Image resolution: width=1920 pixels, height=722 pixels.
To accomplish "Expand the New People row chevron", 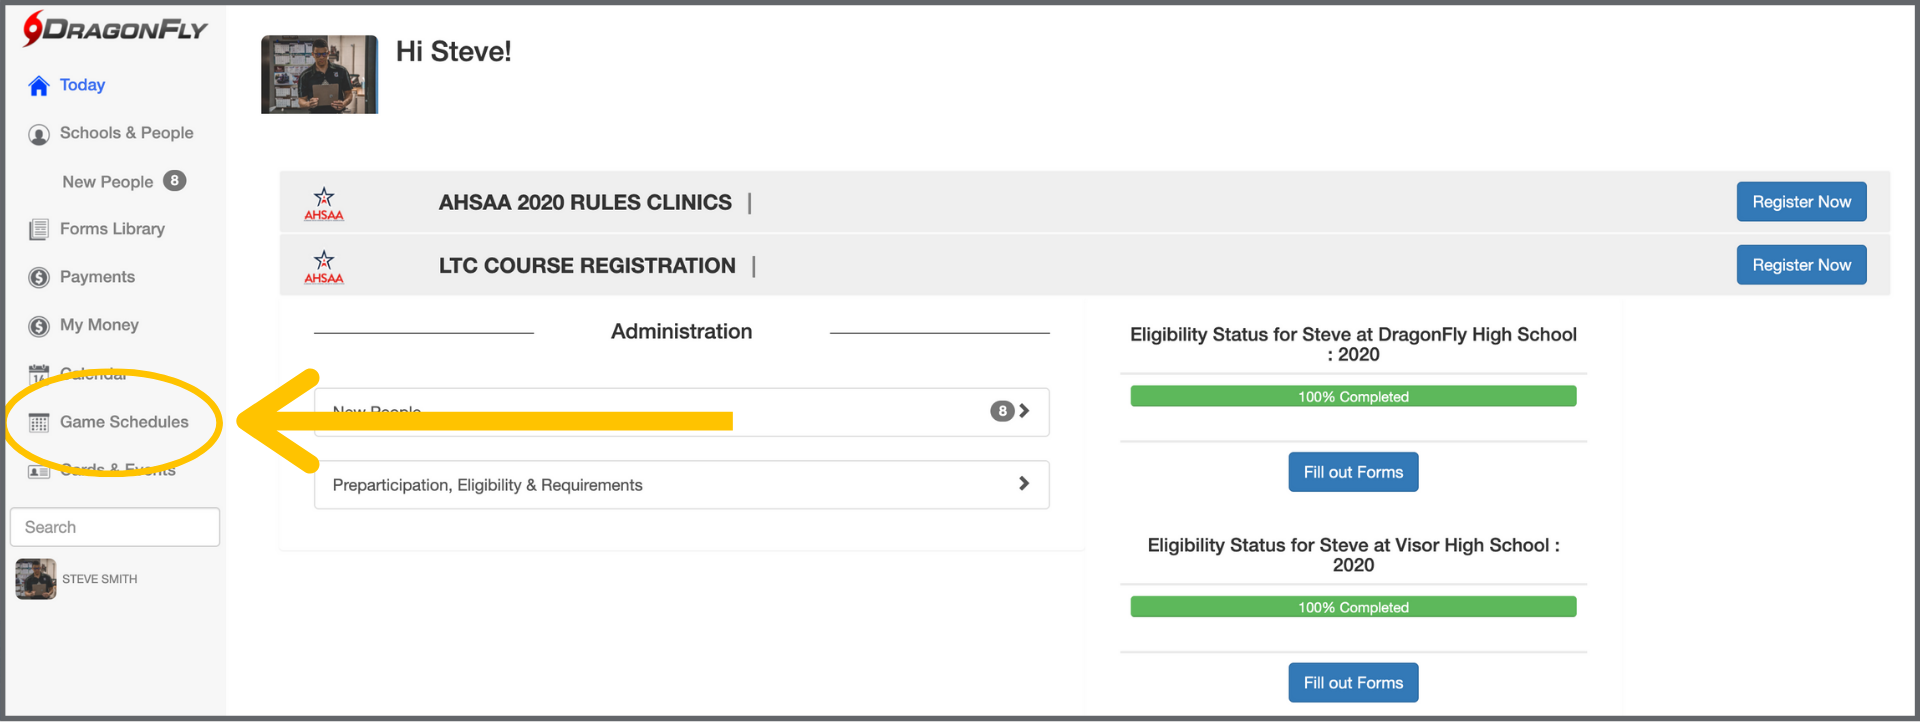I will [x=1024, y=411].
